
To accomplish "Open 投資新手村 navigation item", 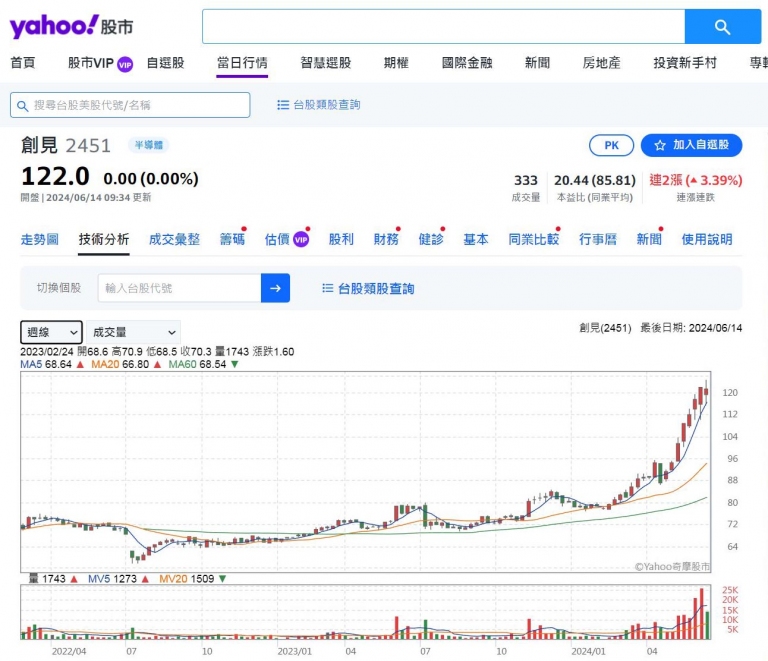I will [685, 63].
